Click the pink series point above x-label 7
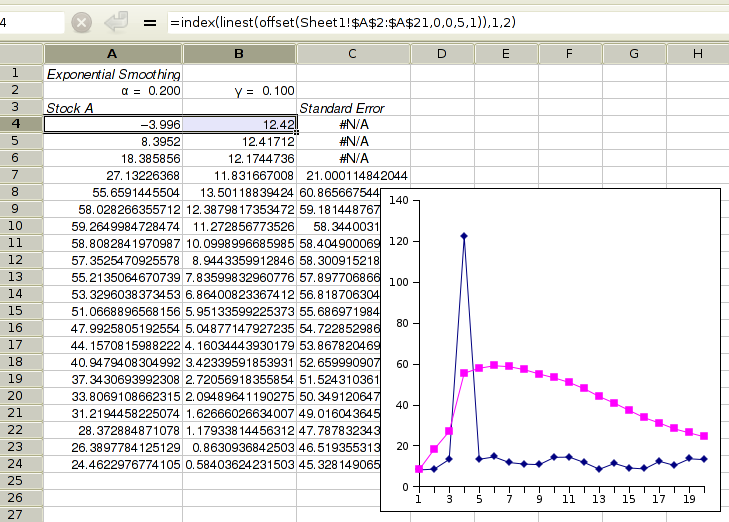Viewport: 729px width, 522px height. click(x=509, y=366)
